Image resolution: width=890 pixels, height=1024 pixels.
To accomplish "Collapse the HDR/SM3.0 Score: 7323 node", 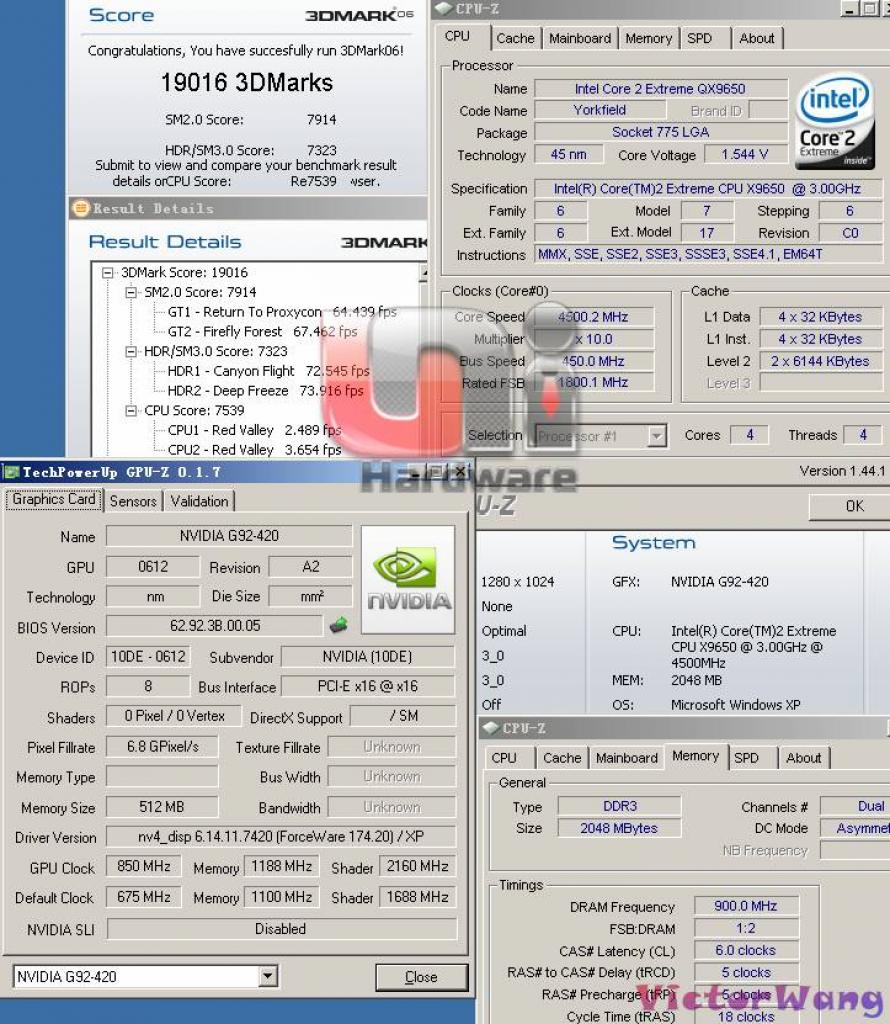I will [131, 351].
